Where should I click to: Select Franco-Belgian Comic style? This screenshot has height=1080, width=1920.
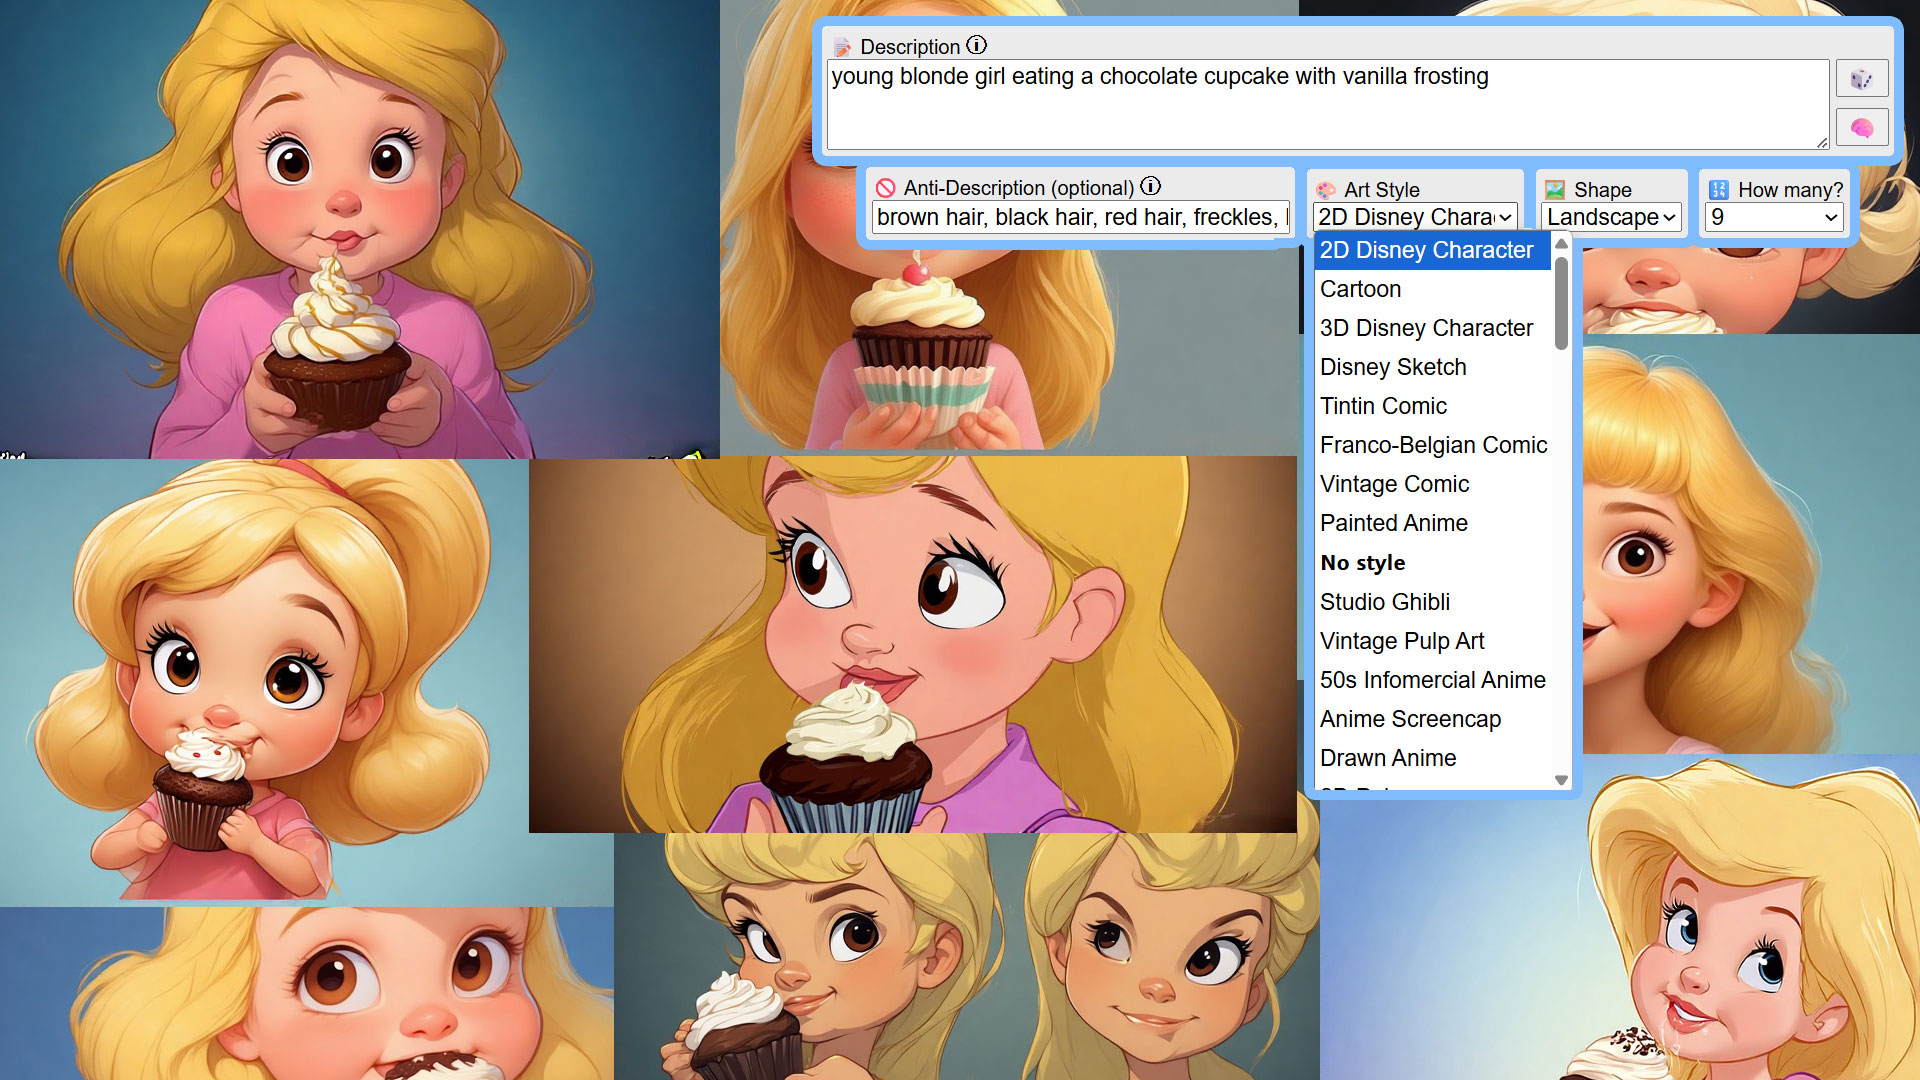click(x=1432, y=445)
